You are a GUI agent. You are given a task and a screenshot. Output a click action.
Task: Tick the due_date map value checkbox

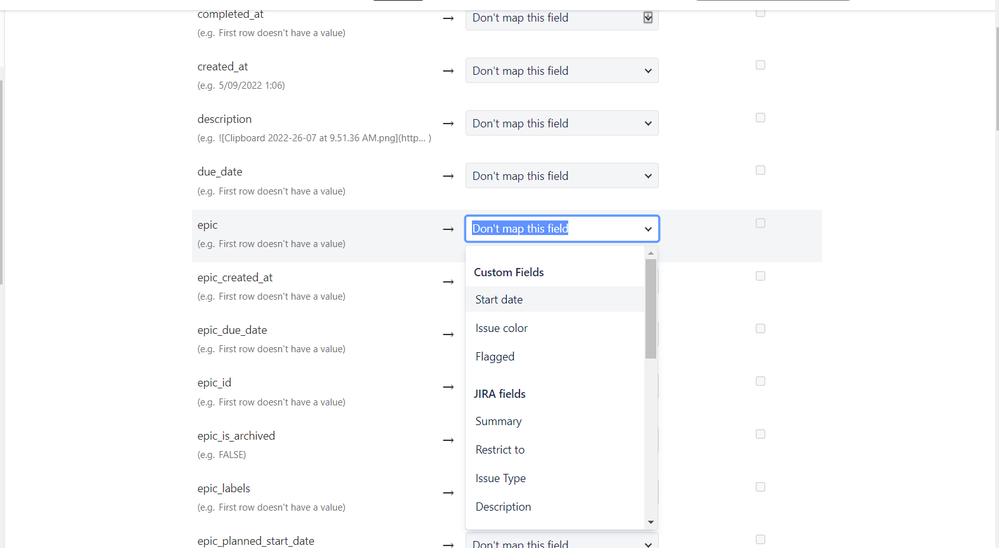pyautogui.click(x=760, y=170)
